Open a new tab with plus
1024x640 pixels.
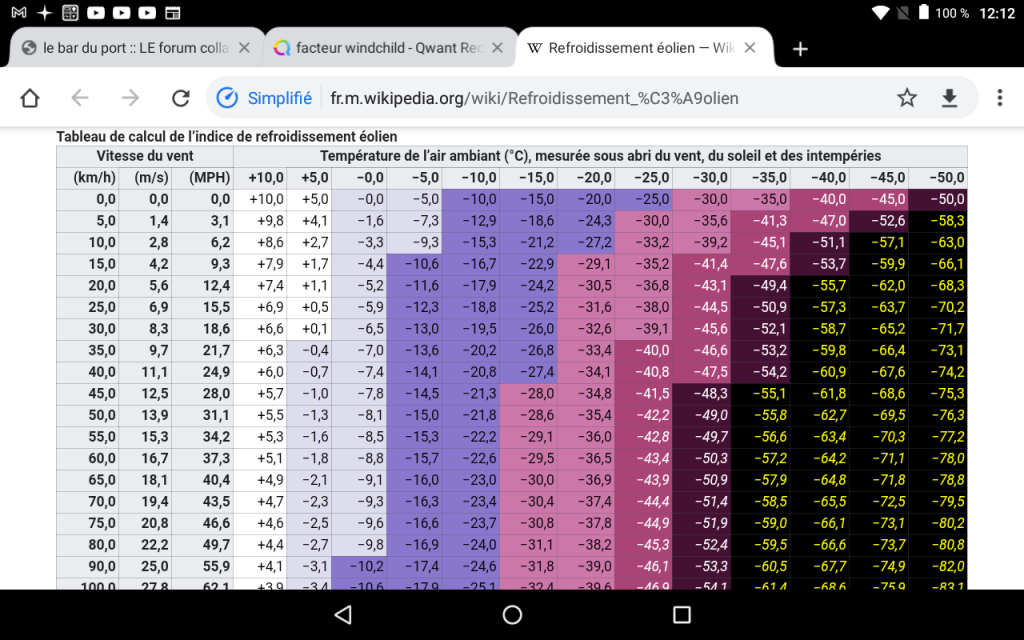click(x=800, y=49)
